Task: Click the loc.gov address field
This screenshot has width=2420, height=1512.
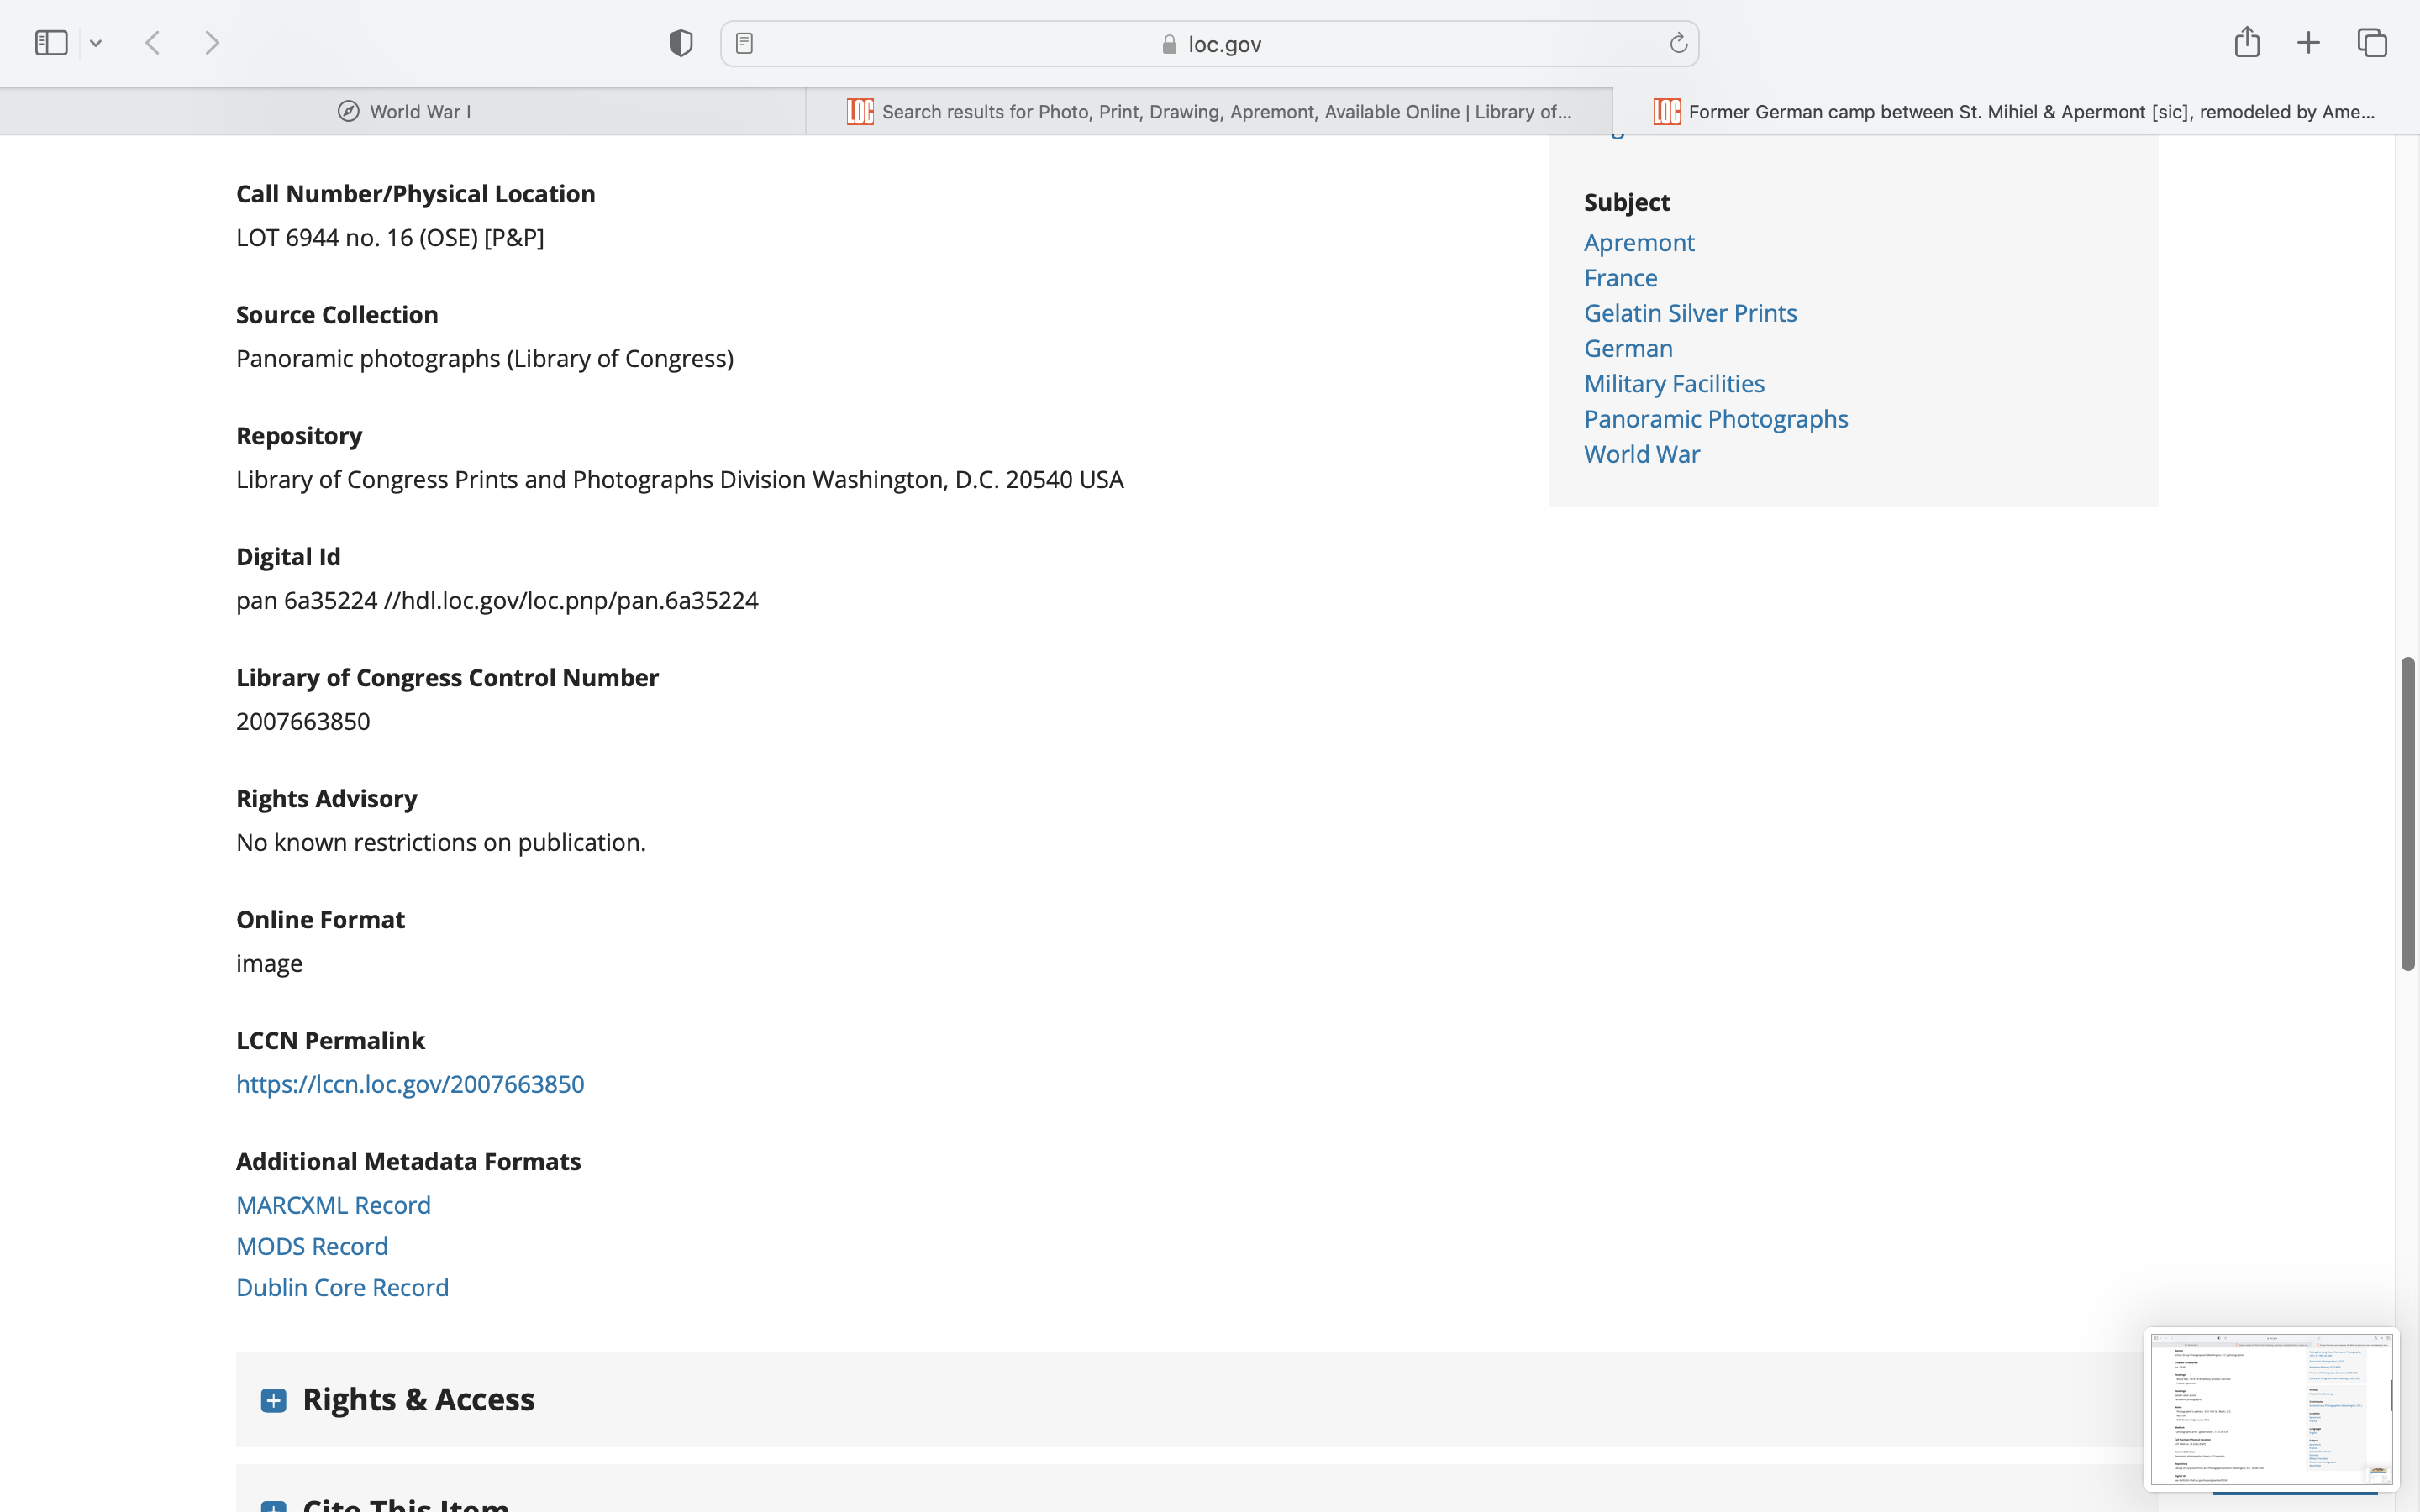Action: (1210, 44)
